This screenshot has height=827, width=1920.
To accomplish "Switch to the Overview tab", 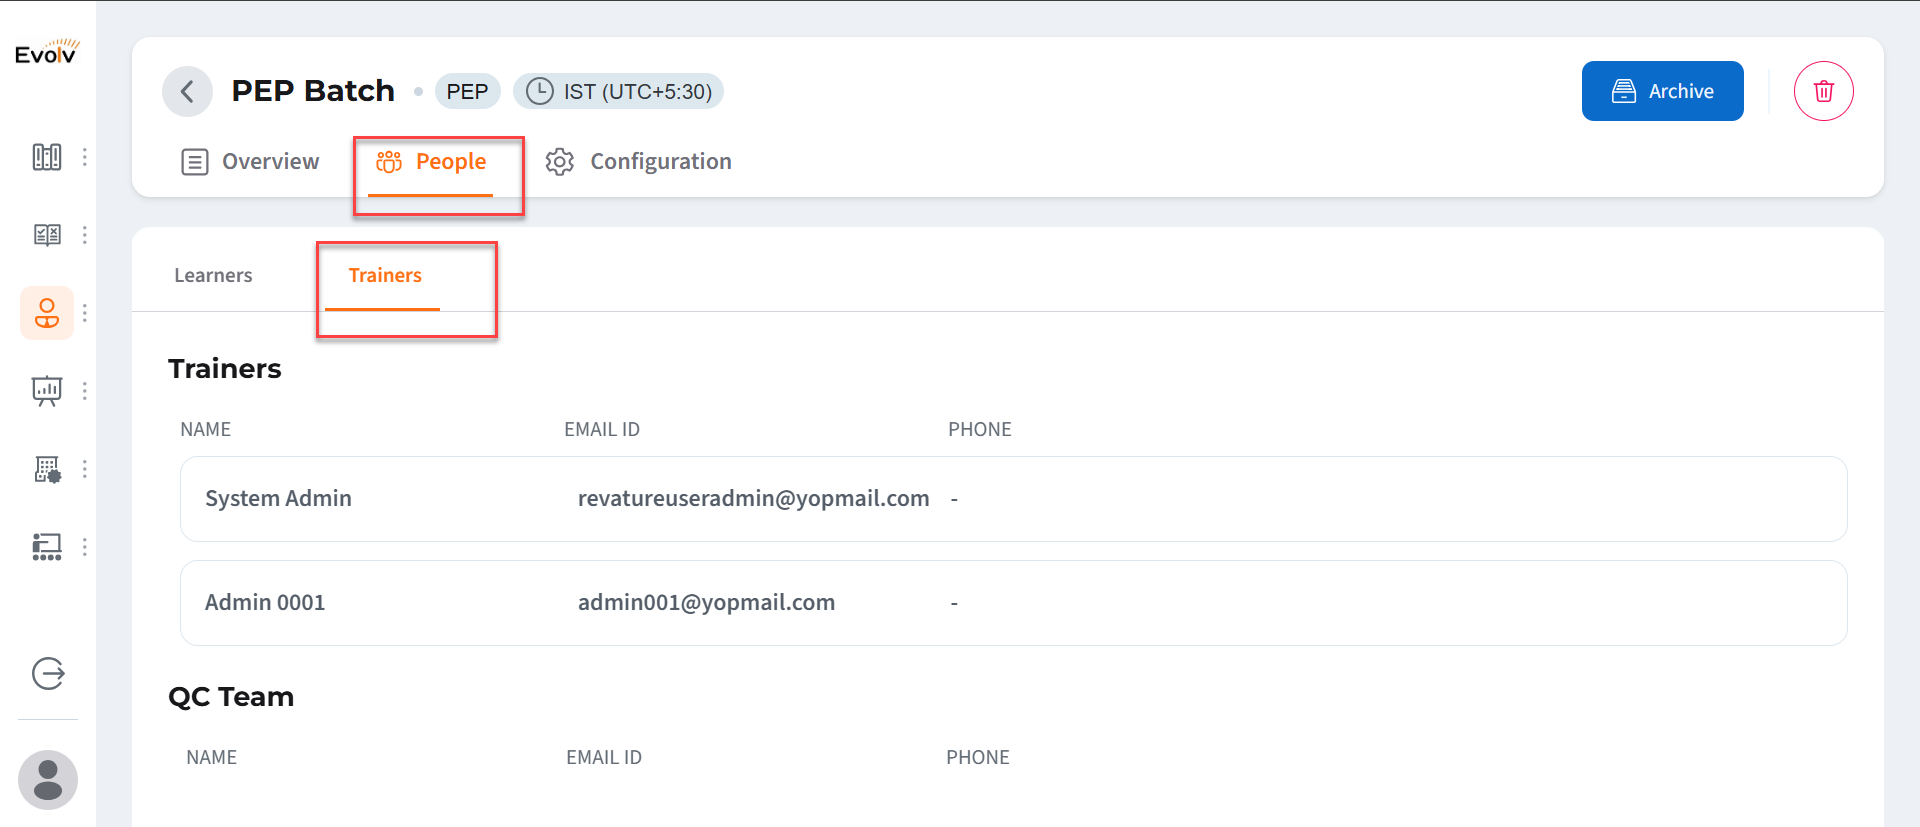I will (250, 162).
